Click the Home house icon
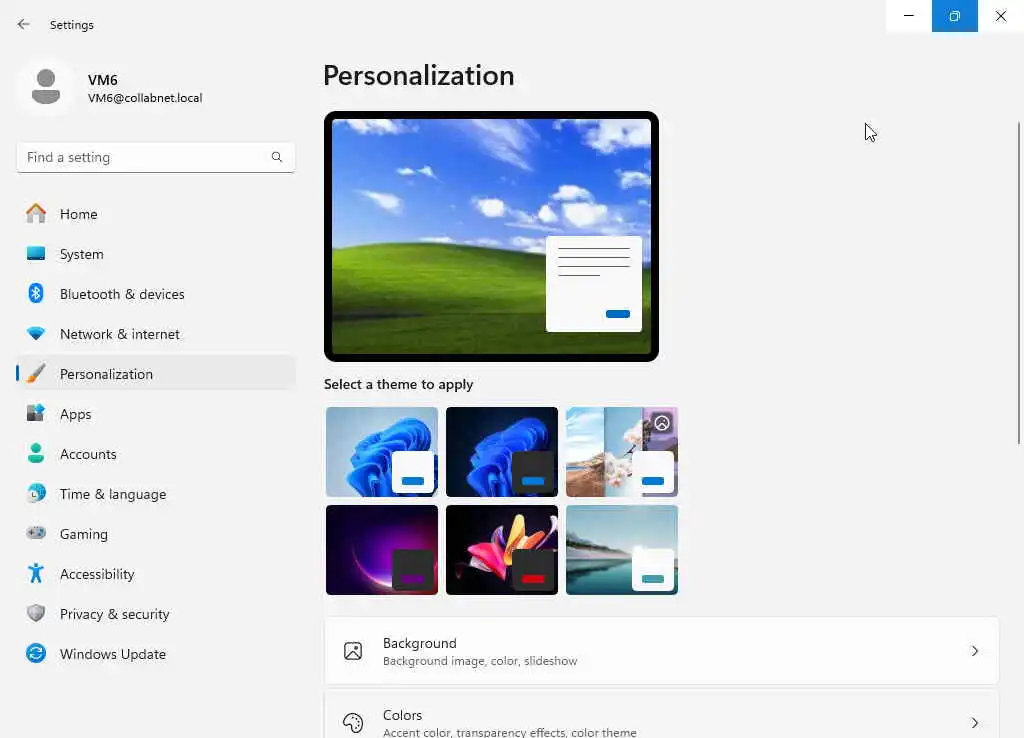 tap(36, 214)
